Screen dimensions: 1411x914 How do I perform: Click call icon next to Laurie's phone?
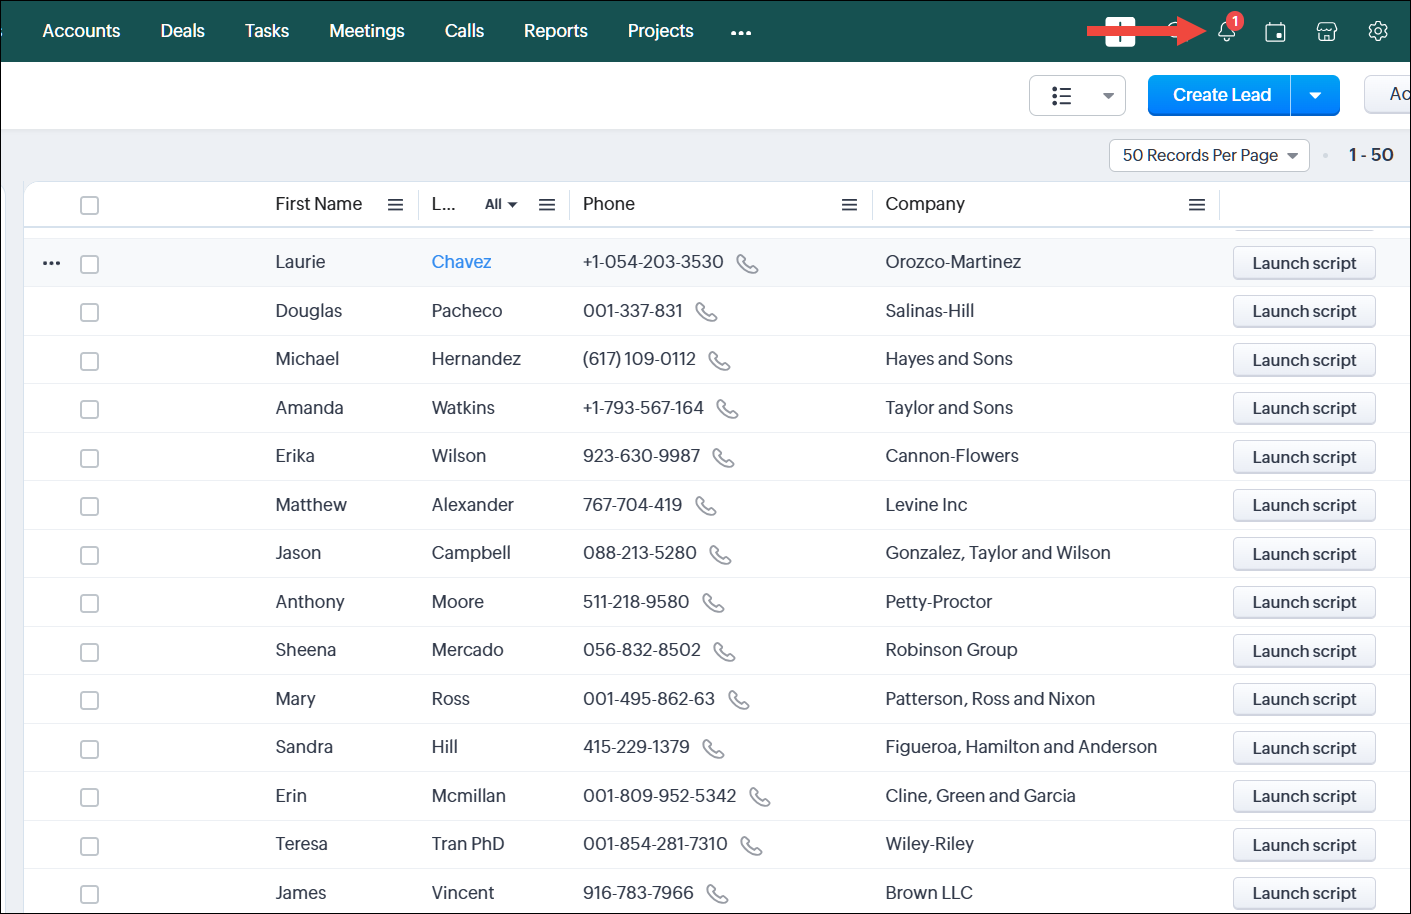pyautogui.click(x=747, y=263)
